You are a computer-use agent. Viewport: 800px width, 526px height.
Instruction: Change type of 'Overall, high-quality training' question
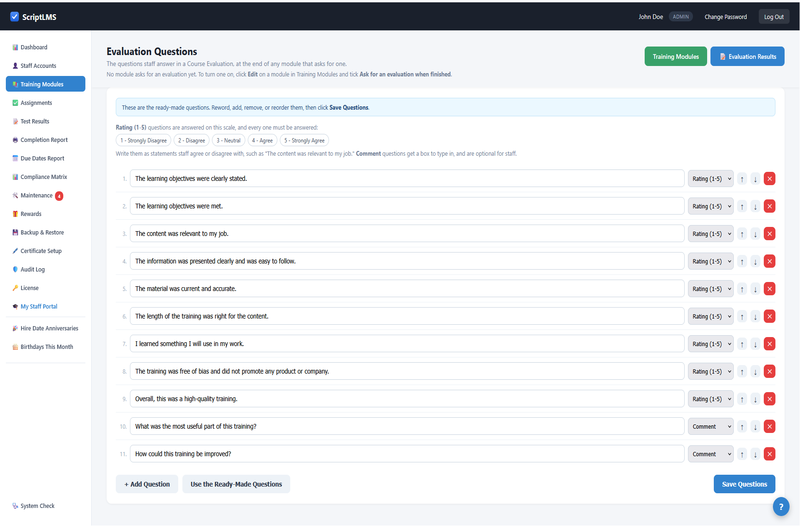coord(711,399)
